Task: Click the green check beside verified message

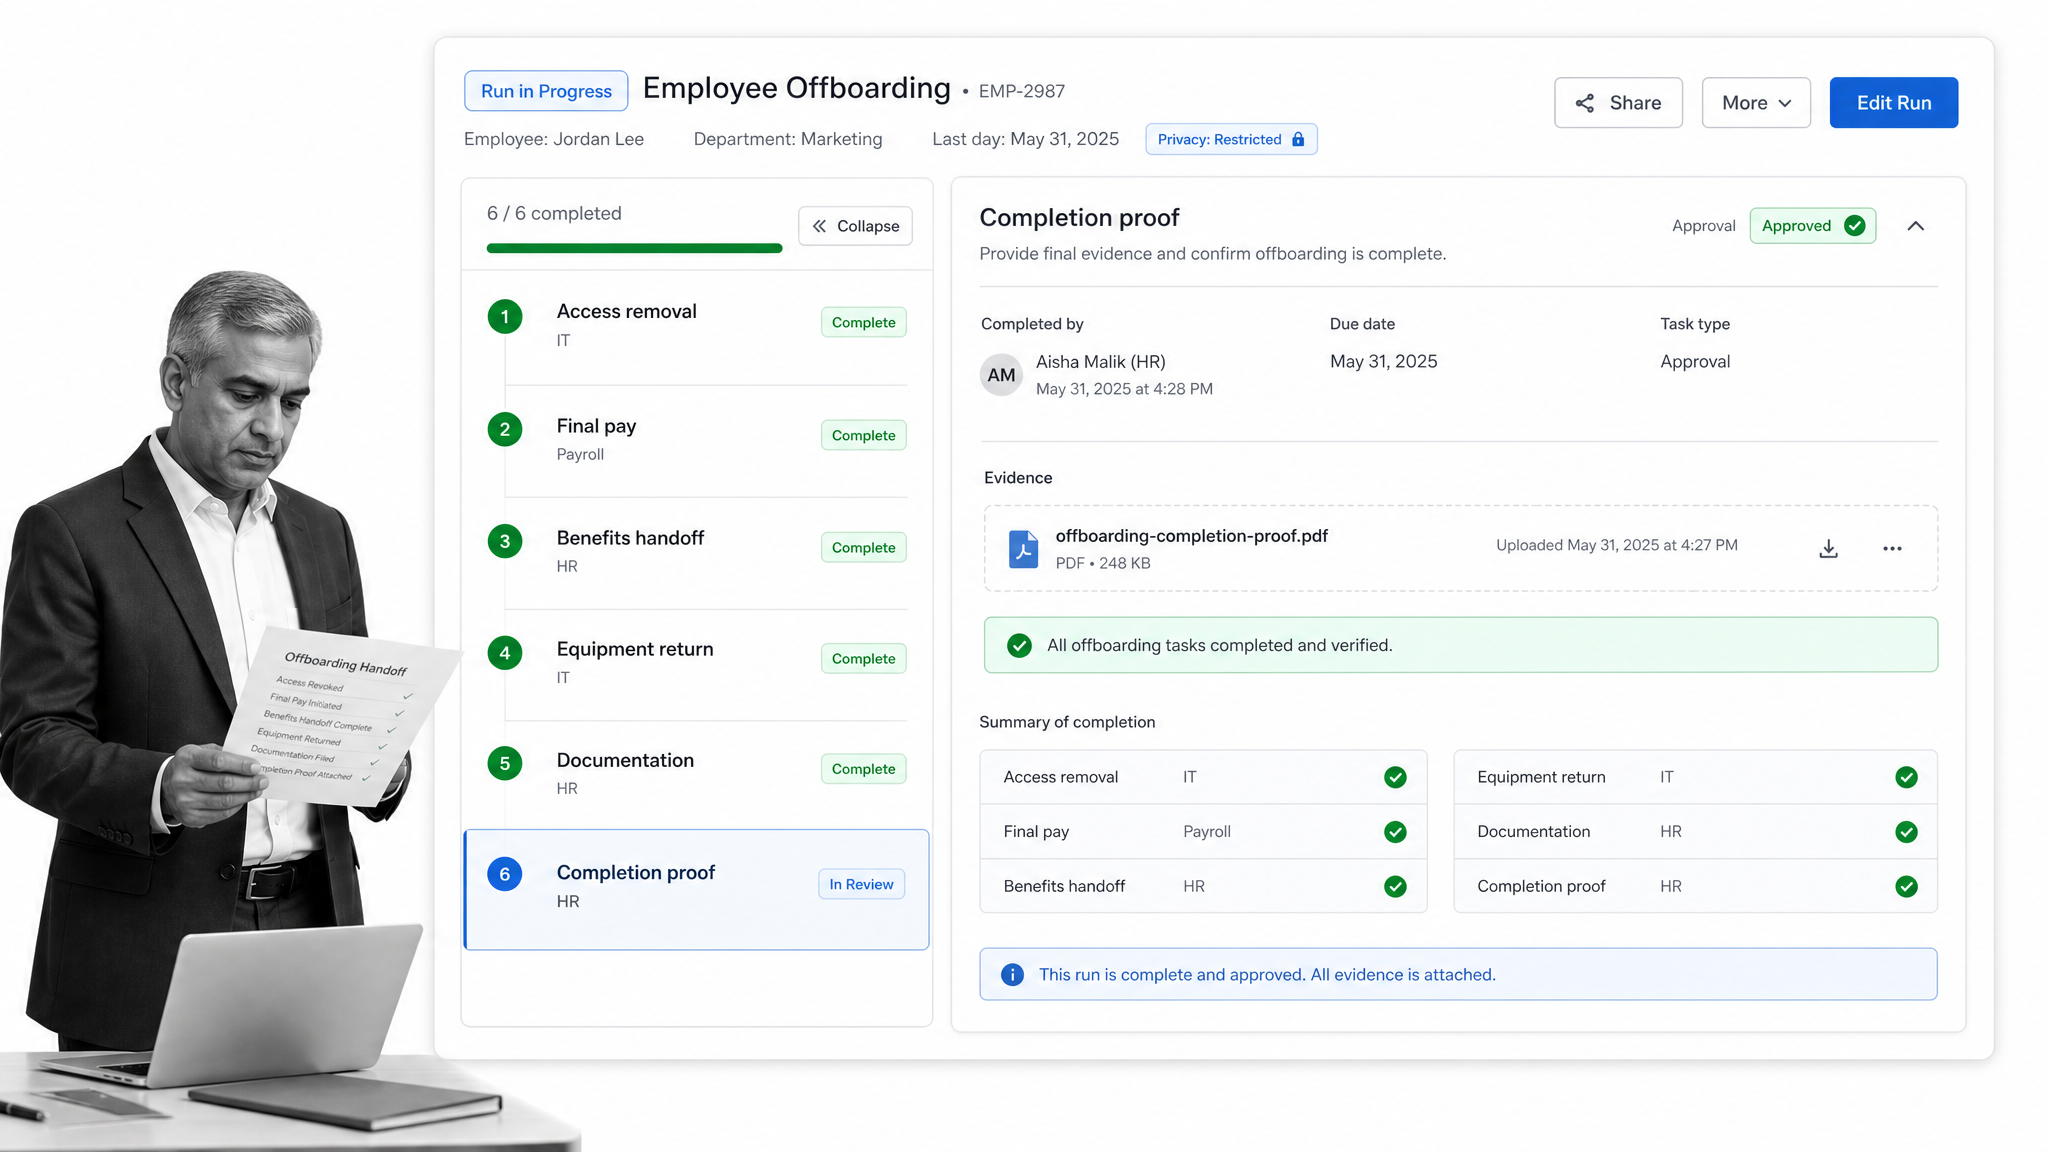Action: point(1019,646)
